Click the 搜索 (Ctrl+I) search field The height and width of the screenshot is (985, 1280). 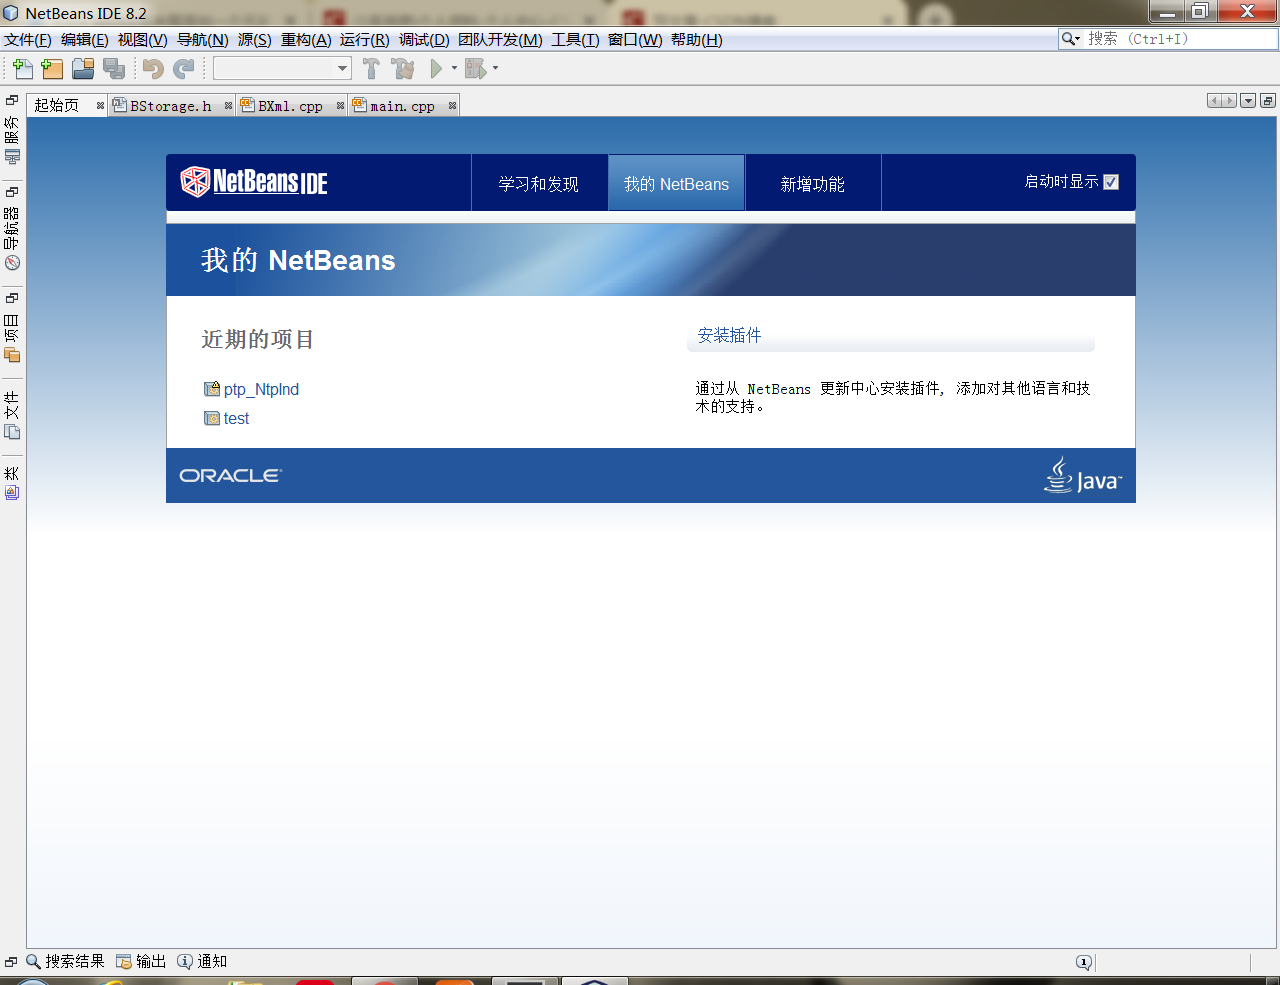pyautogui.click(x=1180, y=39)
